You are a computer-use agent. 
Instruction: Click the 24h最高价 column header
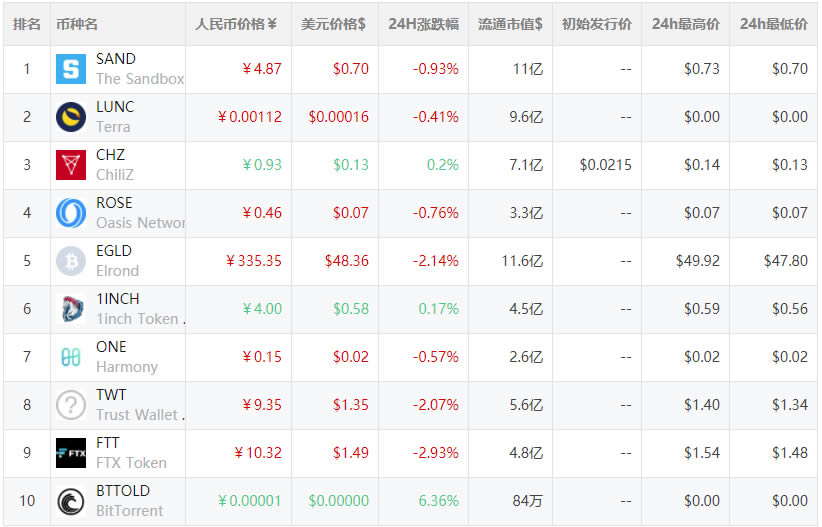[686, 24]
